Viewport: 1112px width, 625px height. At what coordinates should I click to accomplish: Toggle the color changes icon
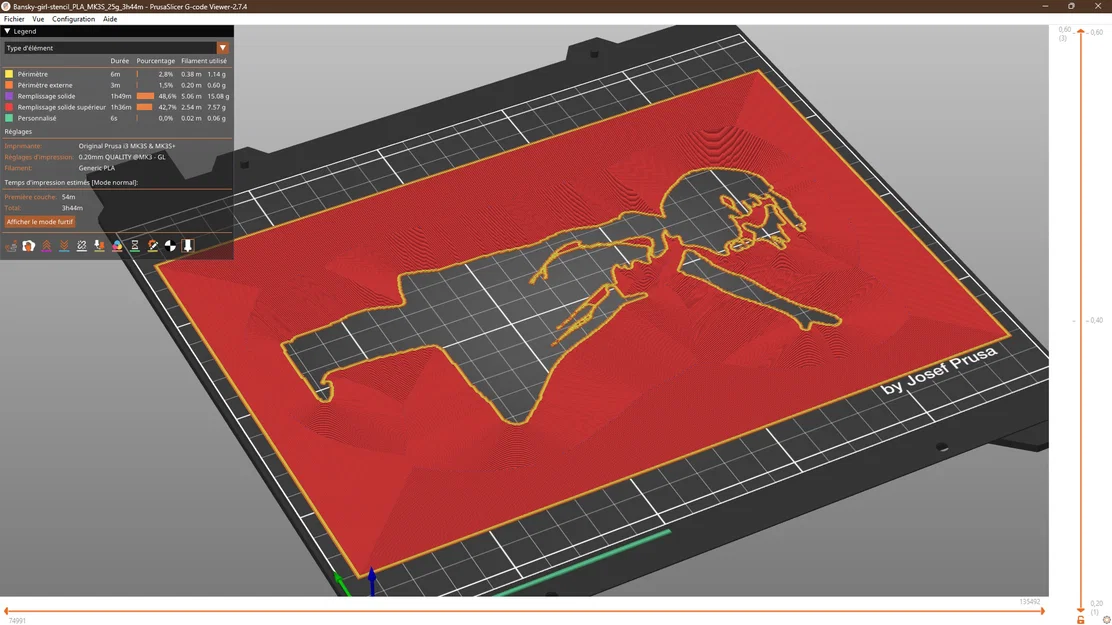pos(117,245)
